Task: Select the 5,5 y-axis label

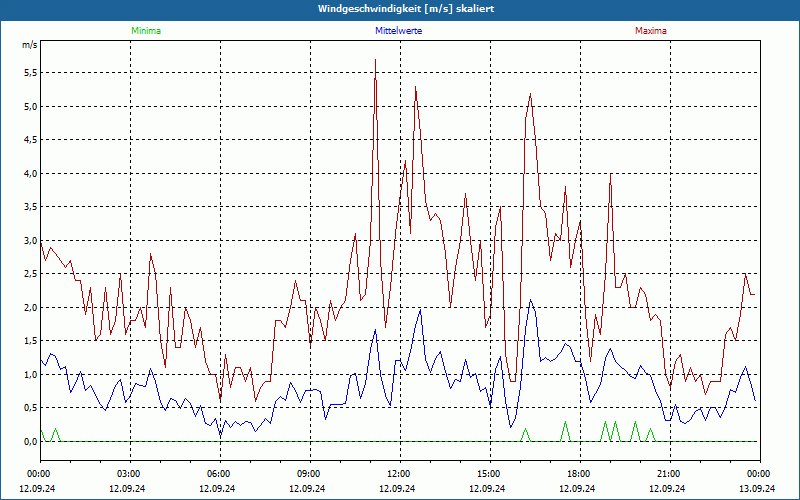Action: point(29,73)
